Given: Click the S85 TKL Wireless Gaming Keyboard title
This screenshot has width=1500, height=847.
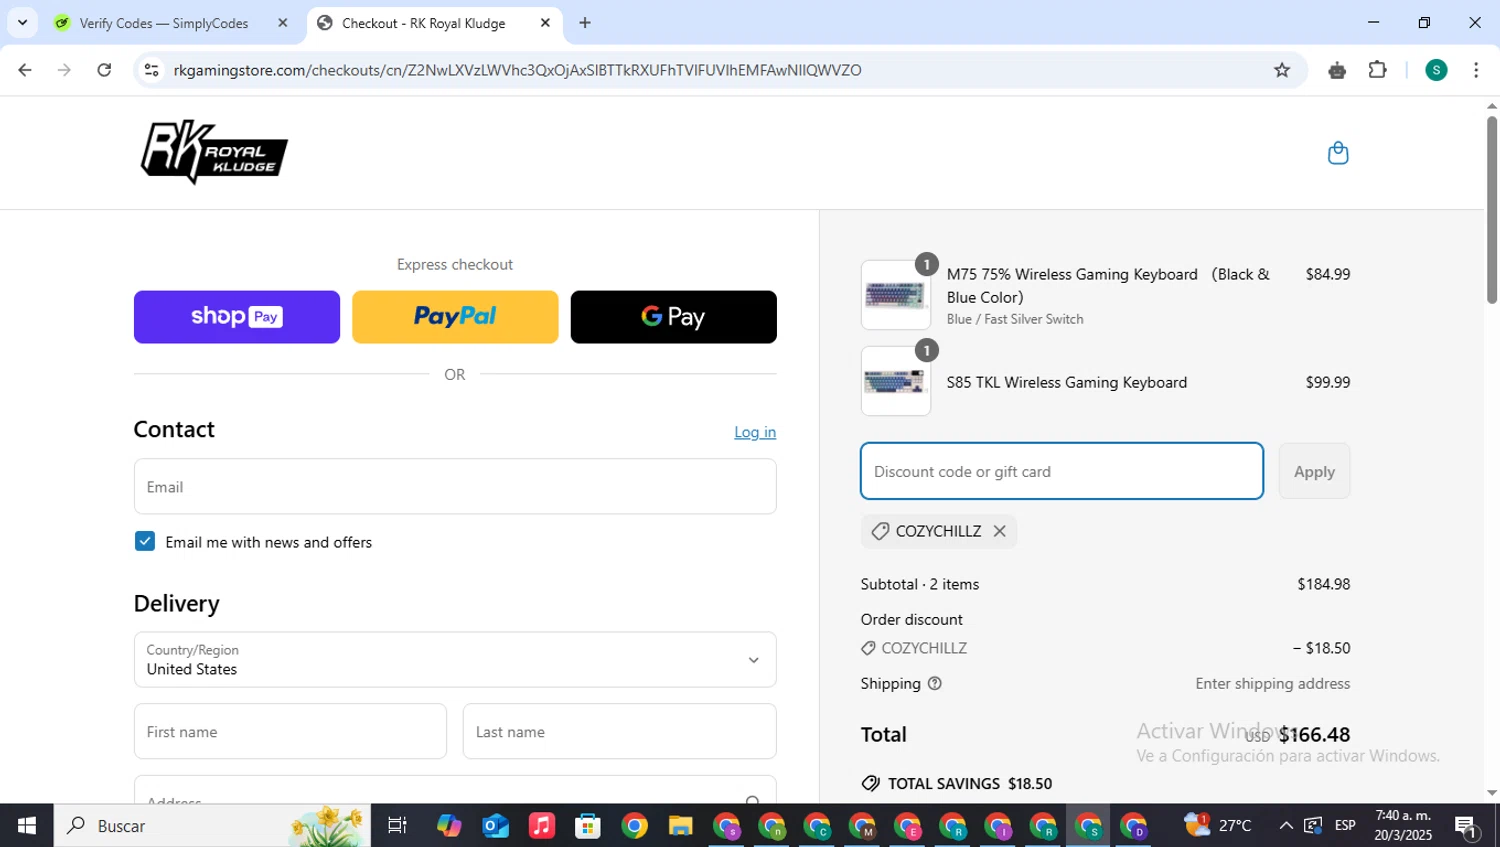Looking at the screenshot, I should [x=1067, y=382].
